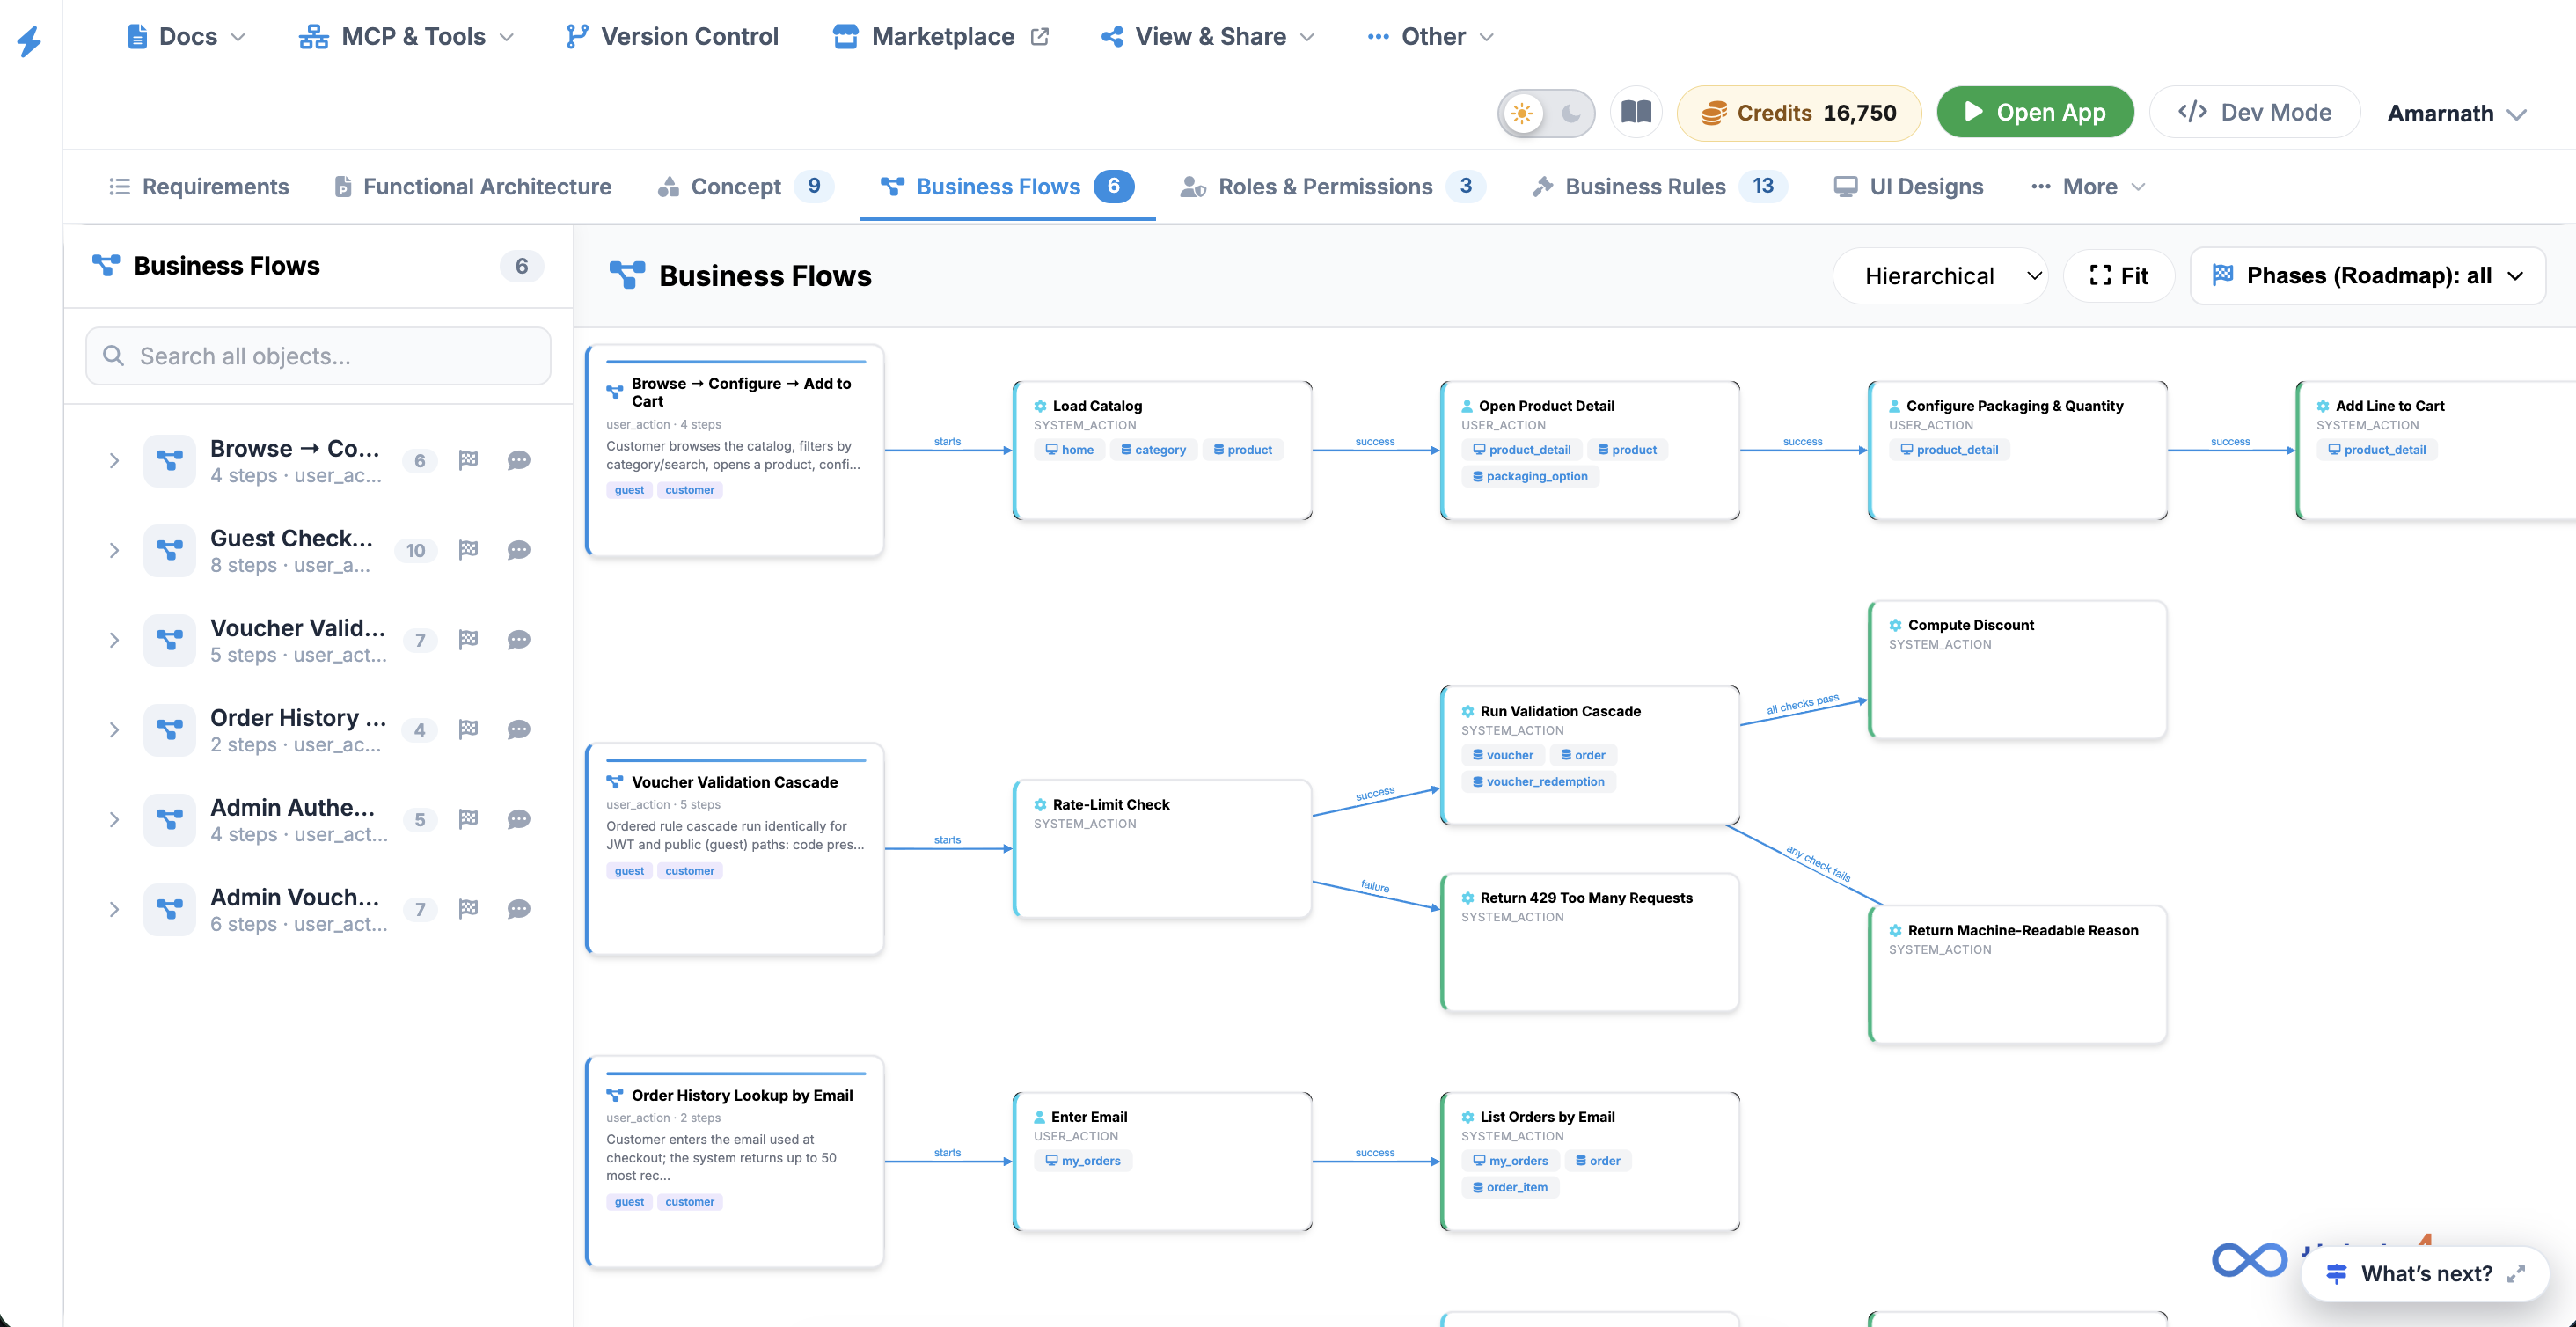The height and width of the screenshot is (1327, 2576).
Task: Click flag icon in Admin Authe... row
Action: [x=468, y=819]
